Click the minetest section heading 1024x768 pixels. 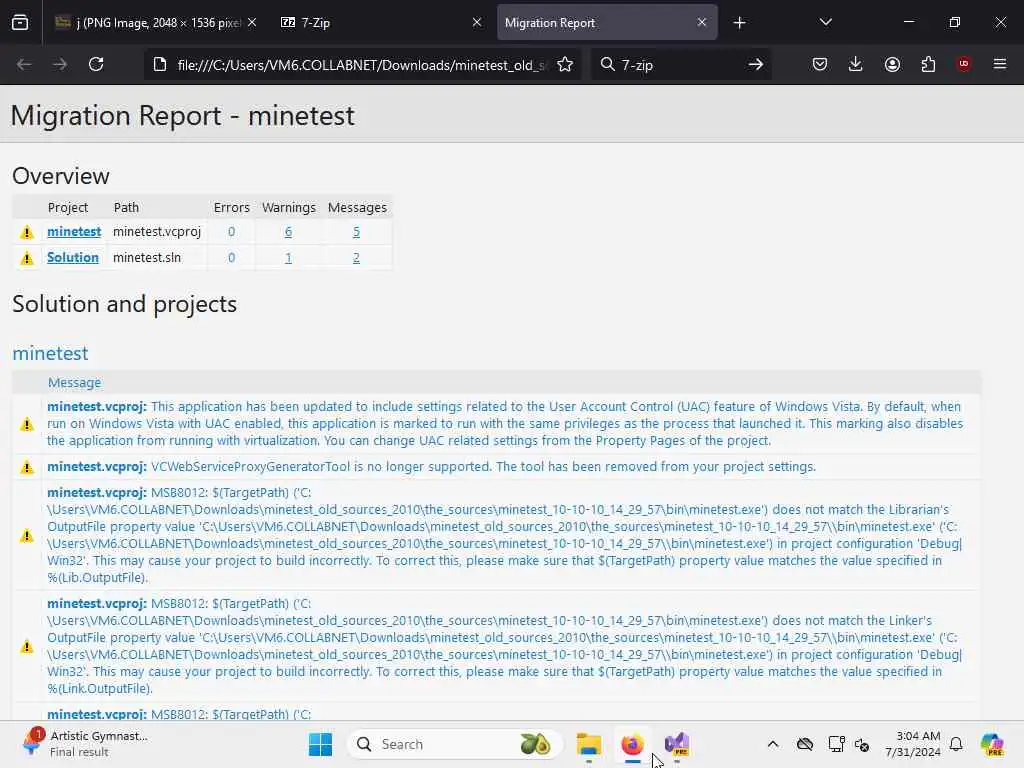pos(50,353)
